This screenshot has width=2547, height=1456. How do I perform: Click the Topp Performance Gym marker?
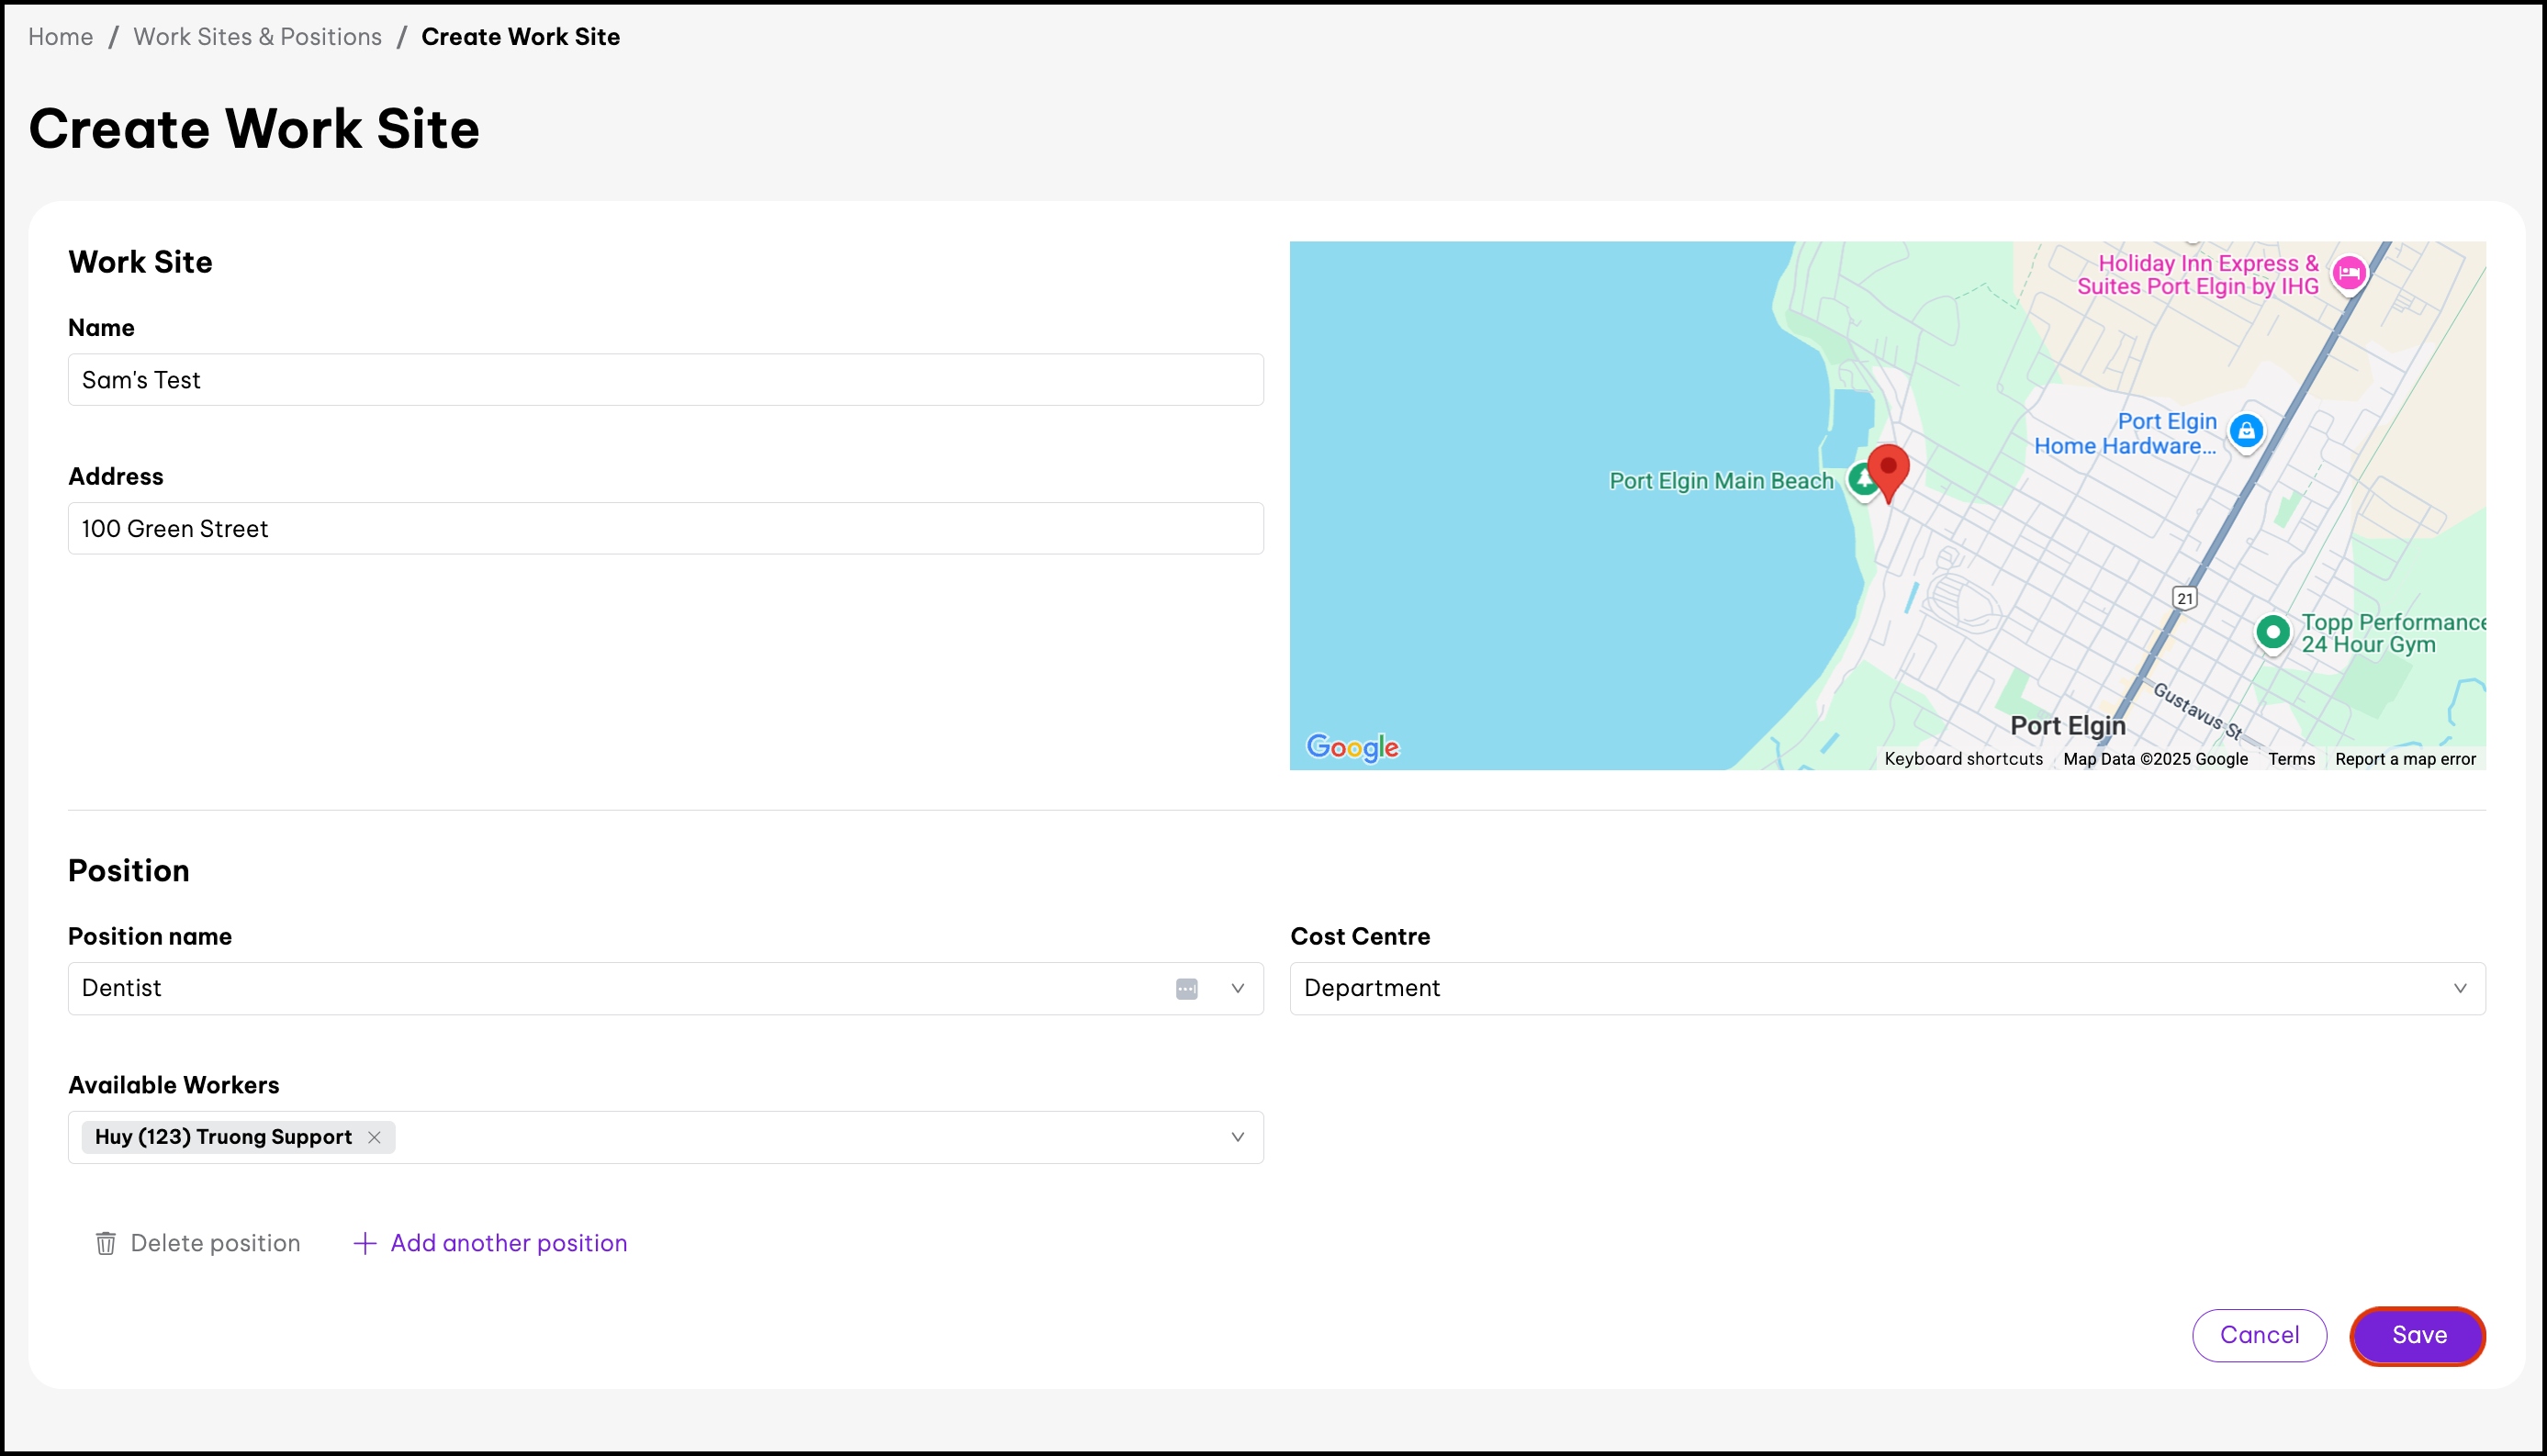pyautogui.click(x=2272, y=632)
